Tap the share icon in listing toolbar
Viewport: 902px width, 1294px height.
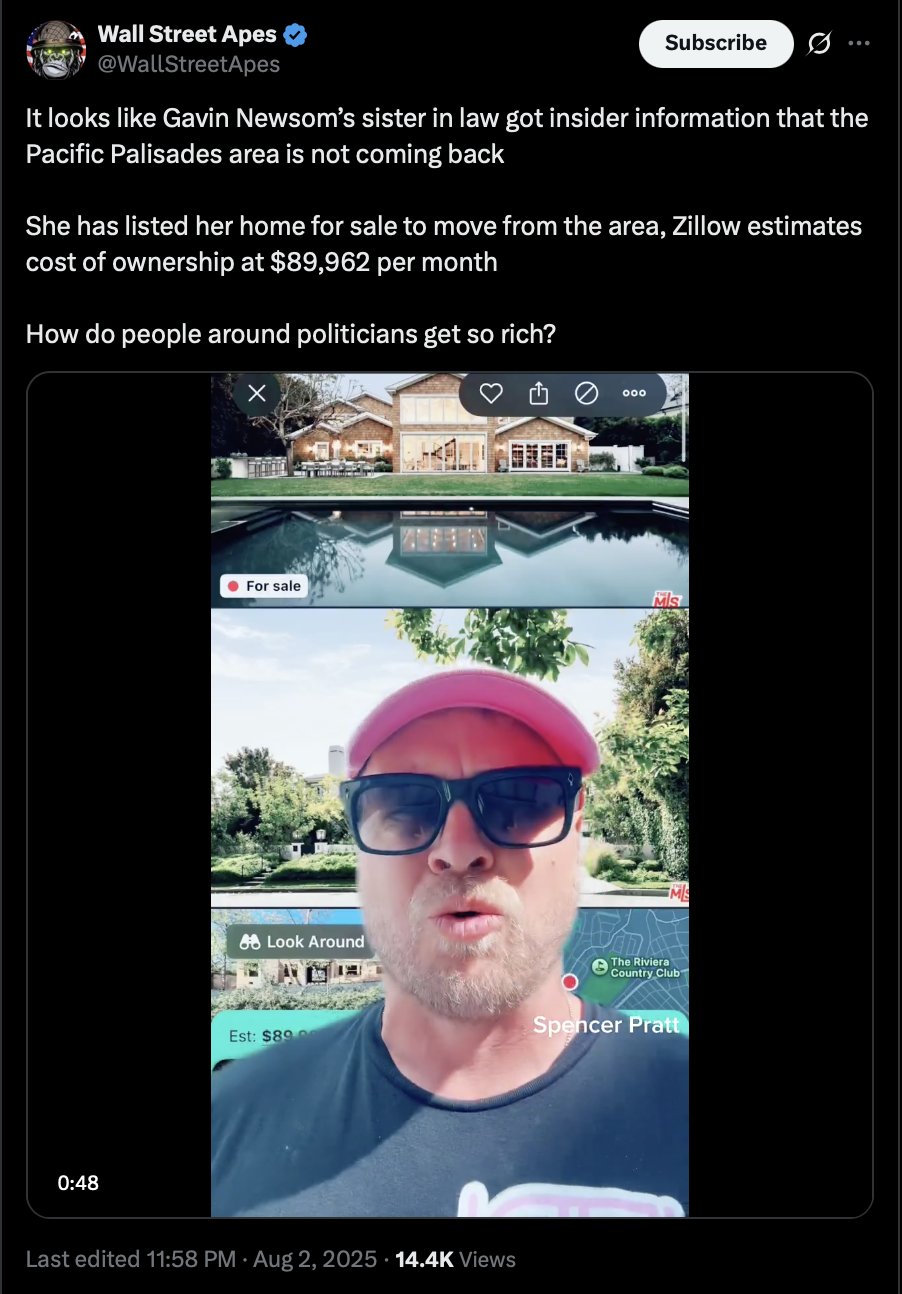click(539, 393)
